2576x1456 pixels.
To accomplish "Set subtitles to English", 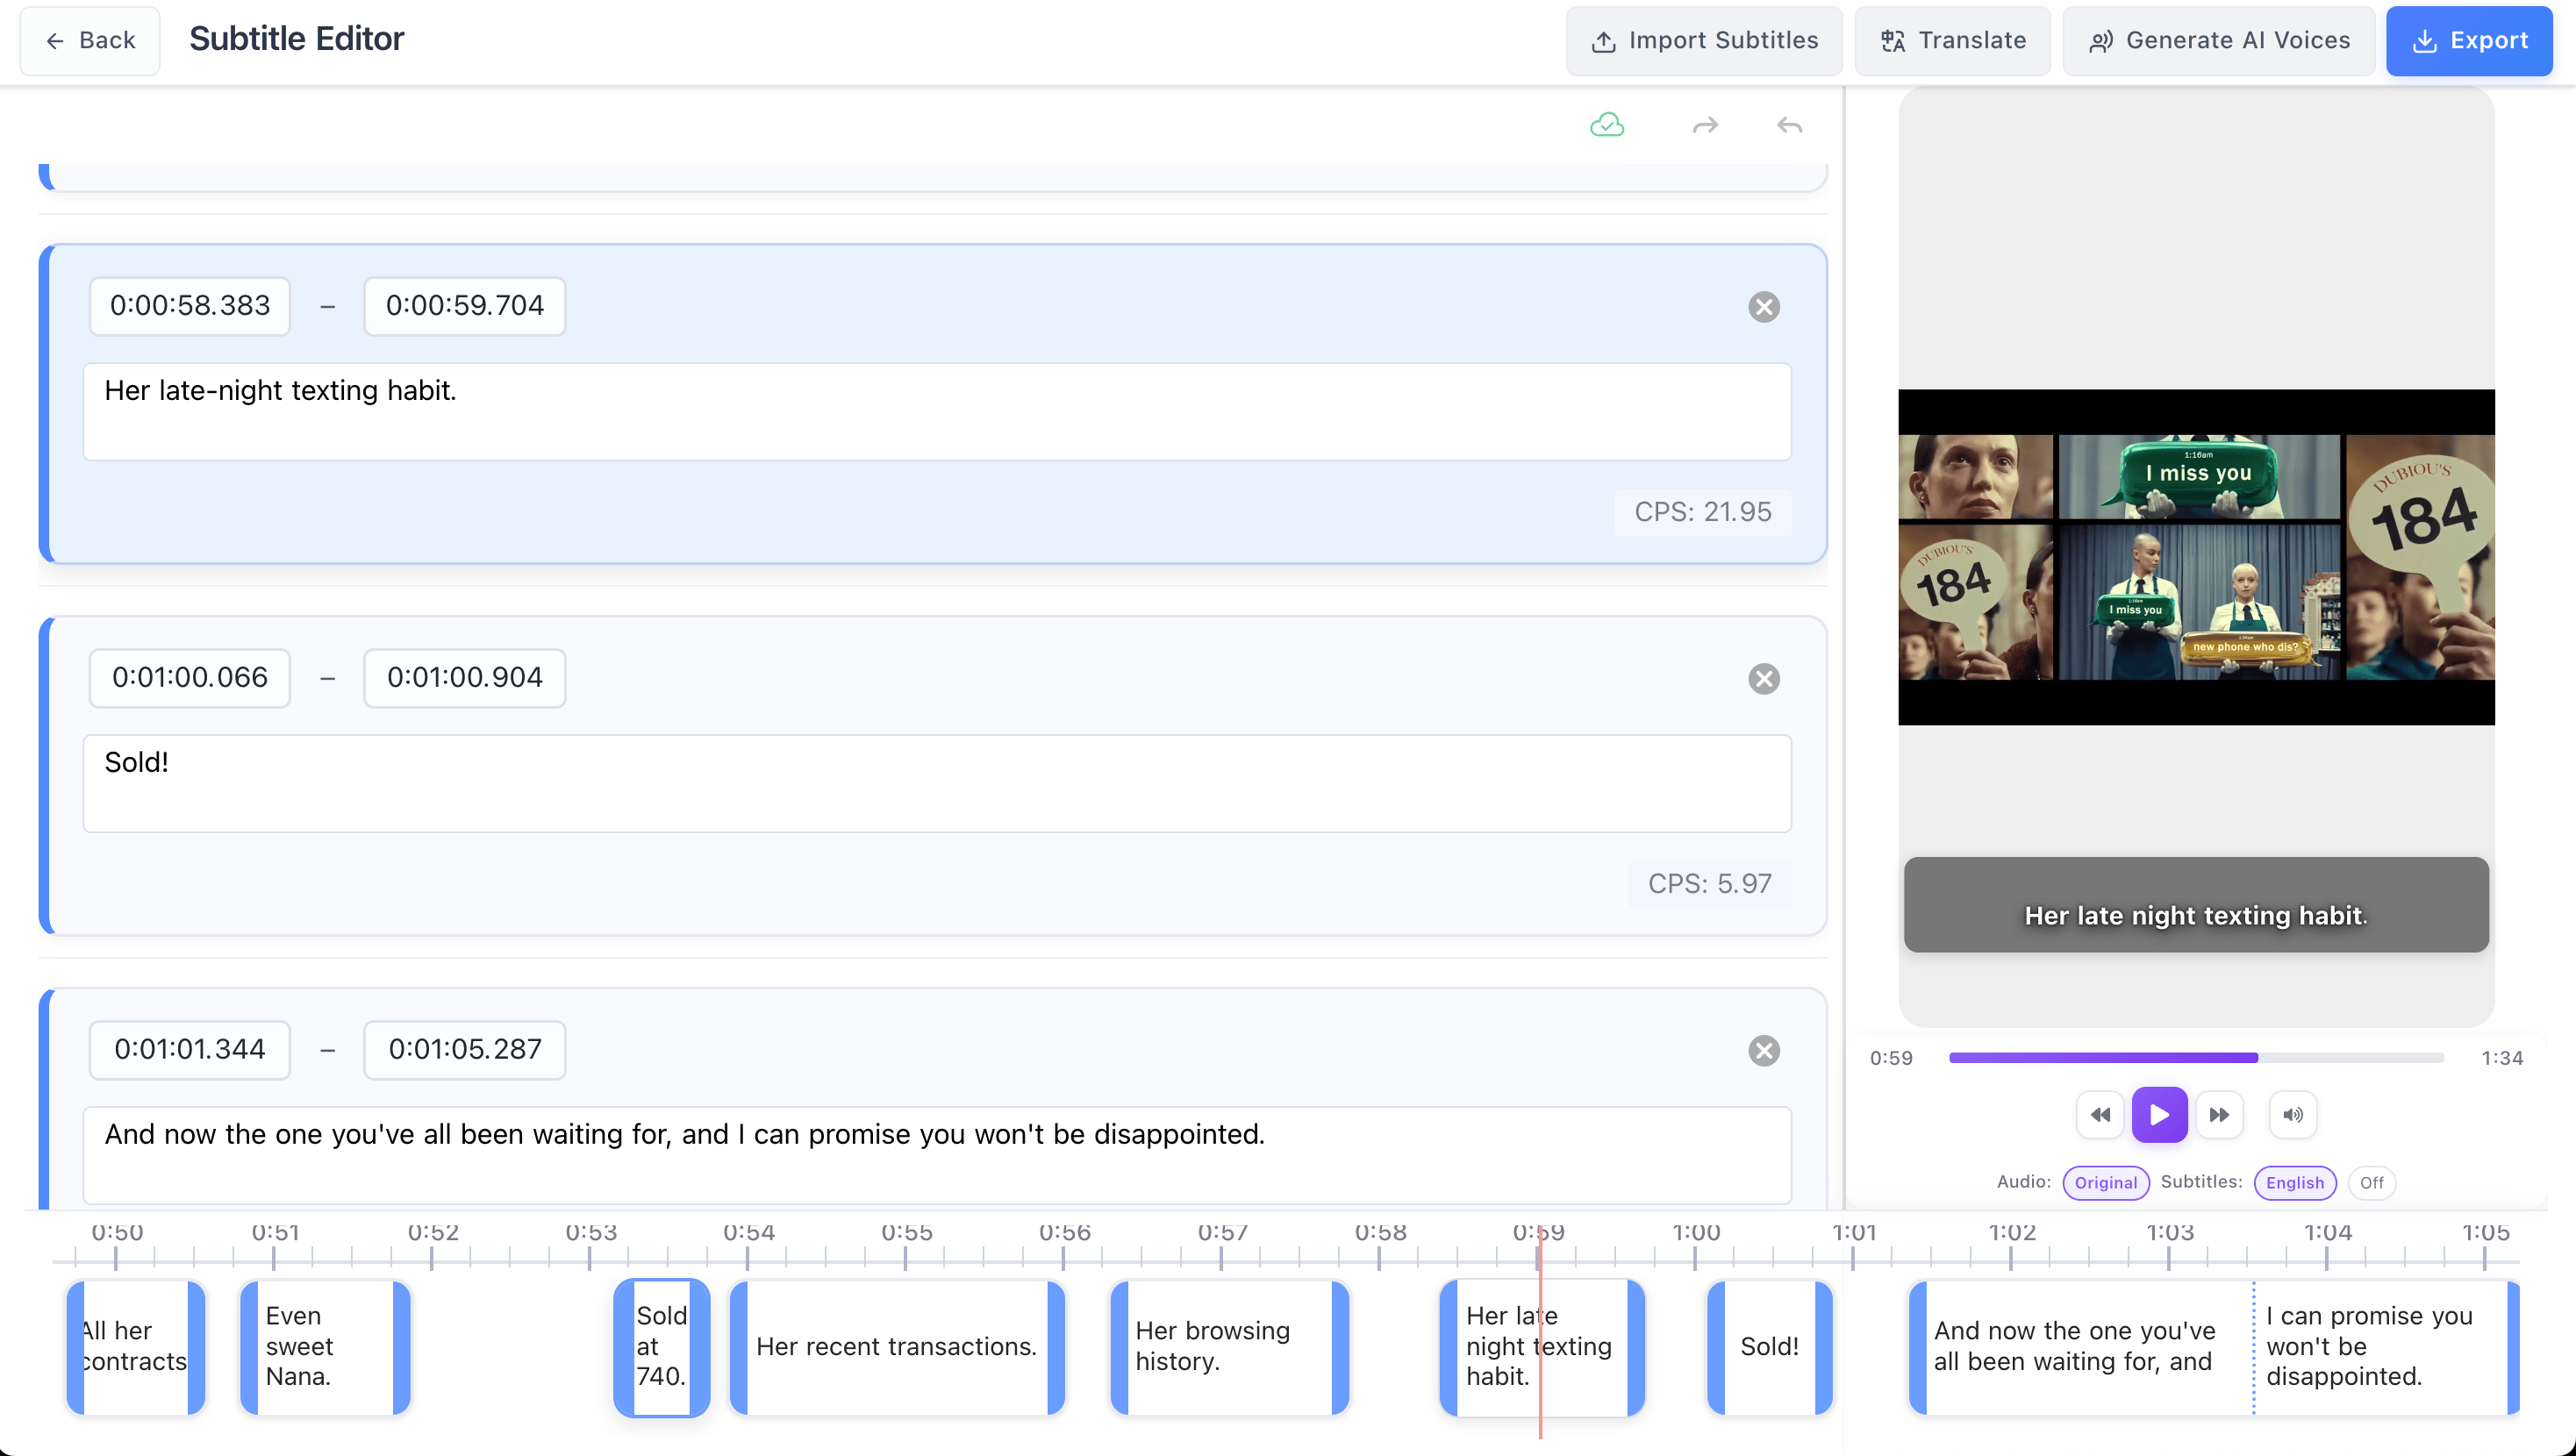I will [2295, 1182].
